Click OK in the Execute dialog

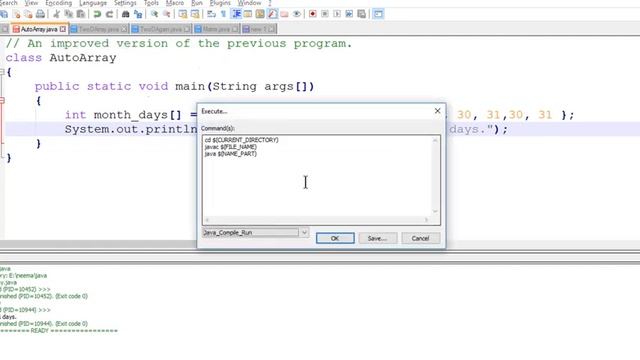(x=335, y=238)
